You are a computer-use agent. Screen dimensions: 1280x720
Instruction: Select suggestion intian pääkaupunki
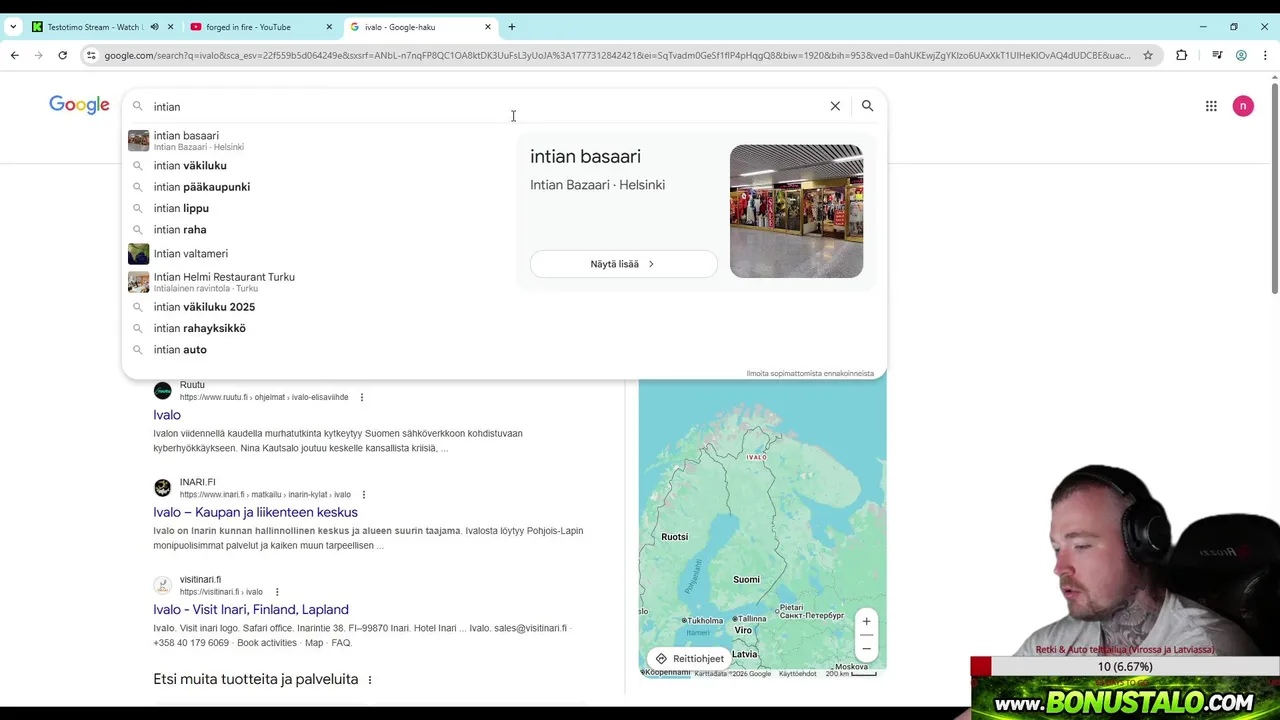318,187
